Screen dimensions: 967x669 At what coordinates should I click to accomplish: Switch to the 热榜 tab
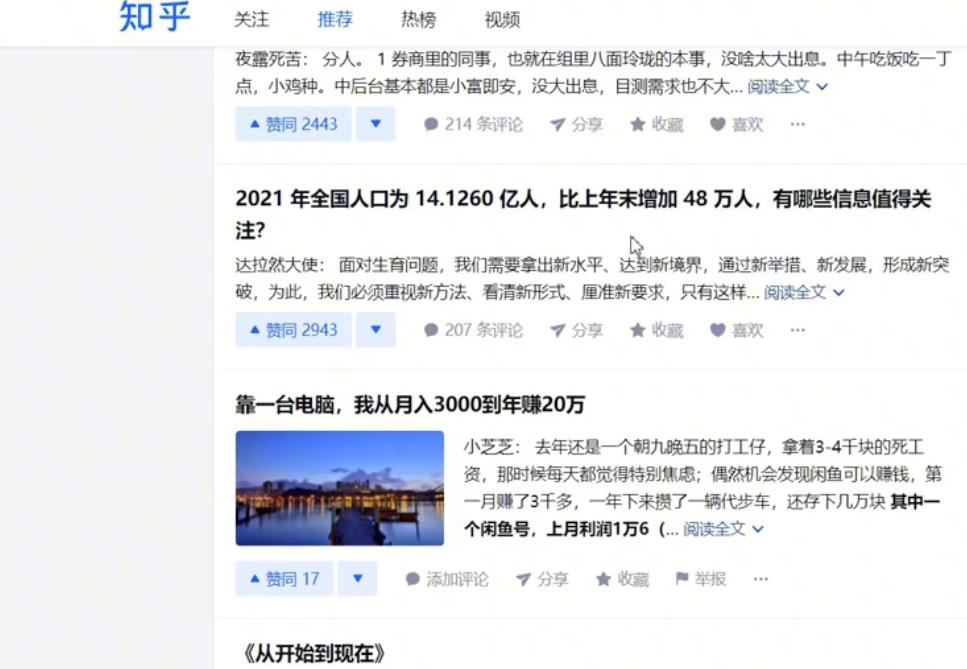click(x=416, y=19)
